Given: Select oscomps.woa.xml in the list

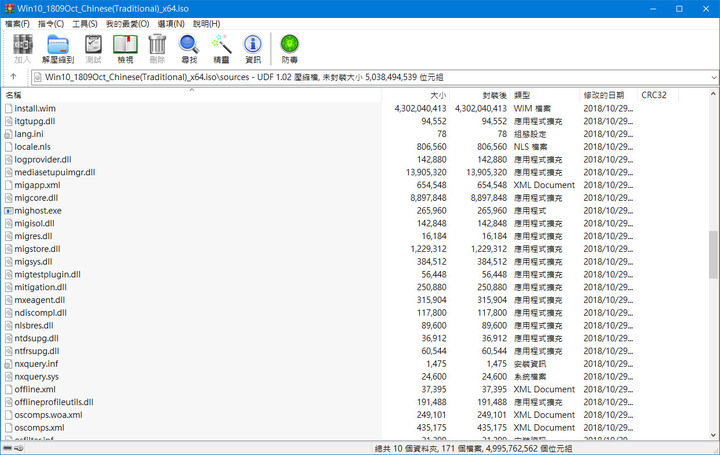Looking at the screenshot, I should click(48, 415).
